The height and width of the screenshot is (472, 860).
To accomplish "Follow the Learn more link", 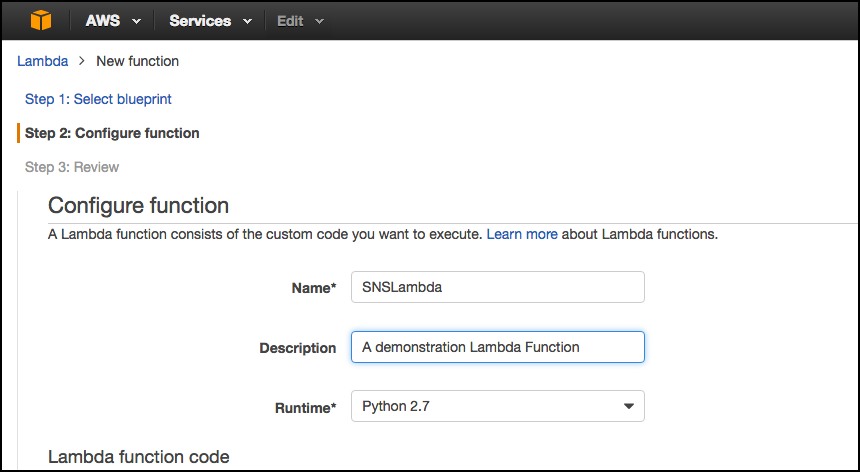I will point(522,235).
